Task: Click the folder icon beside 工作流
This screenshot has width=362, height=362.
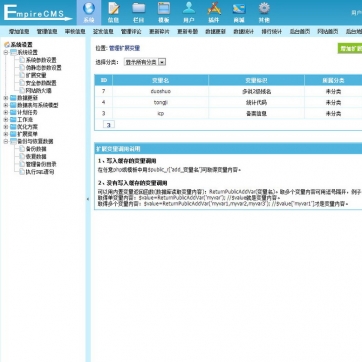Action: pos(13,120)
